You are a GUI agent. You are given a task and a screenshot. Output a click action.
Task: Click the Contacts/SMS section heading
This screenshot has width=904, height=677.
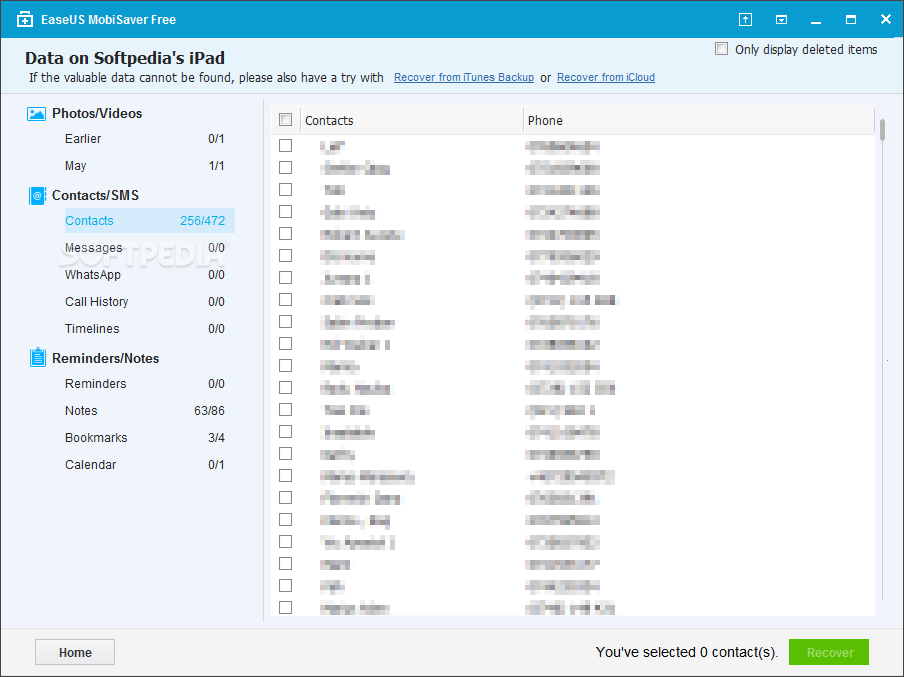(x=95, y=195)
